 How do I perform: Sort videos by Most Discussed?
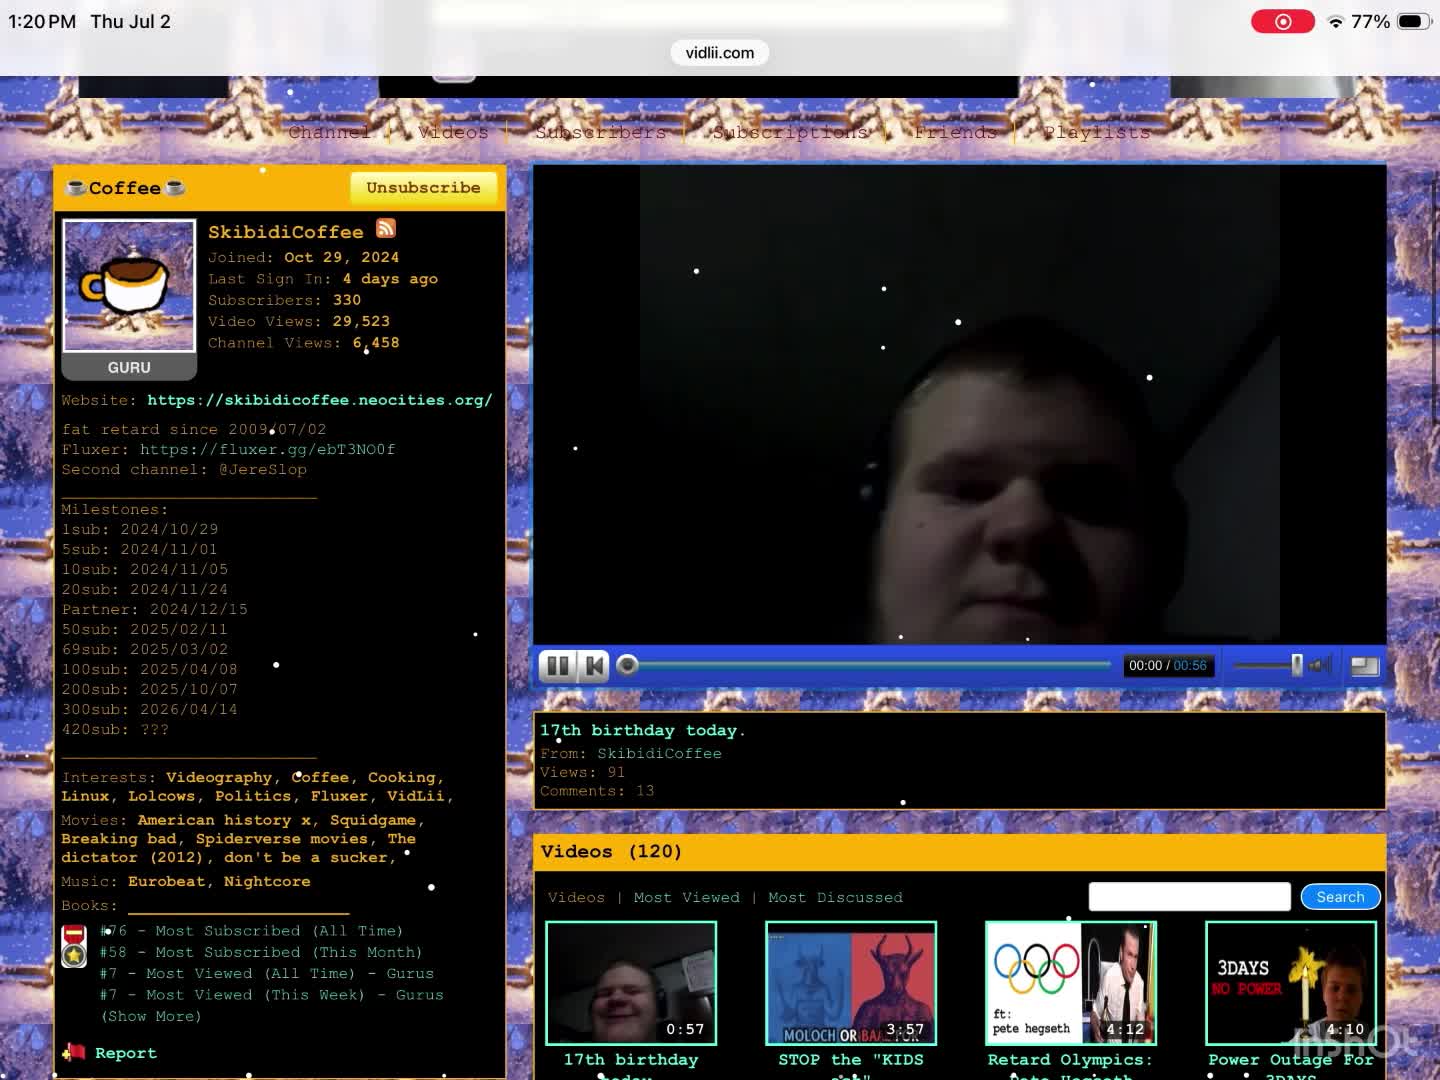coord(835,898)
